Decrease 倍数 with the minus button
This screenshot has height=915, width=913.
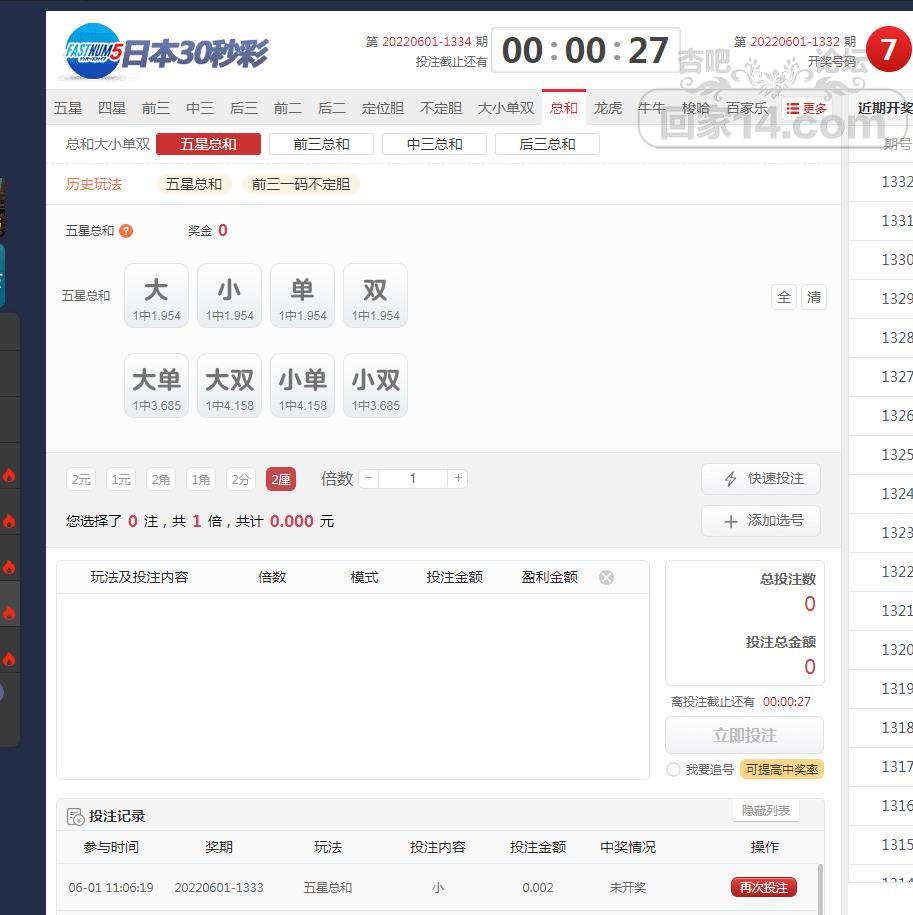click(369, 479)
